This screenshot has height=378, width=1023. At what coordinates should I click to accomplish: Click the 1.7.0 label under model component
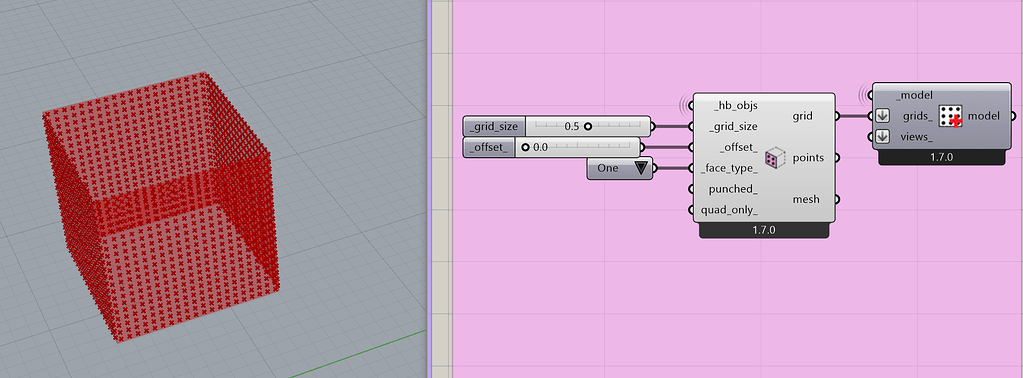pyautogui.click(x=941, y=157)
